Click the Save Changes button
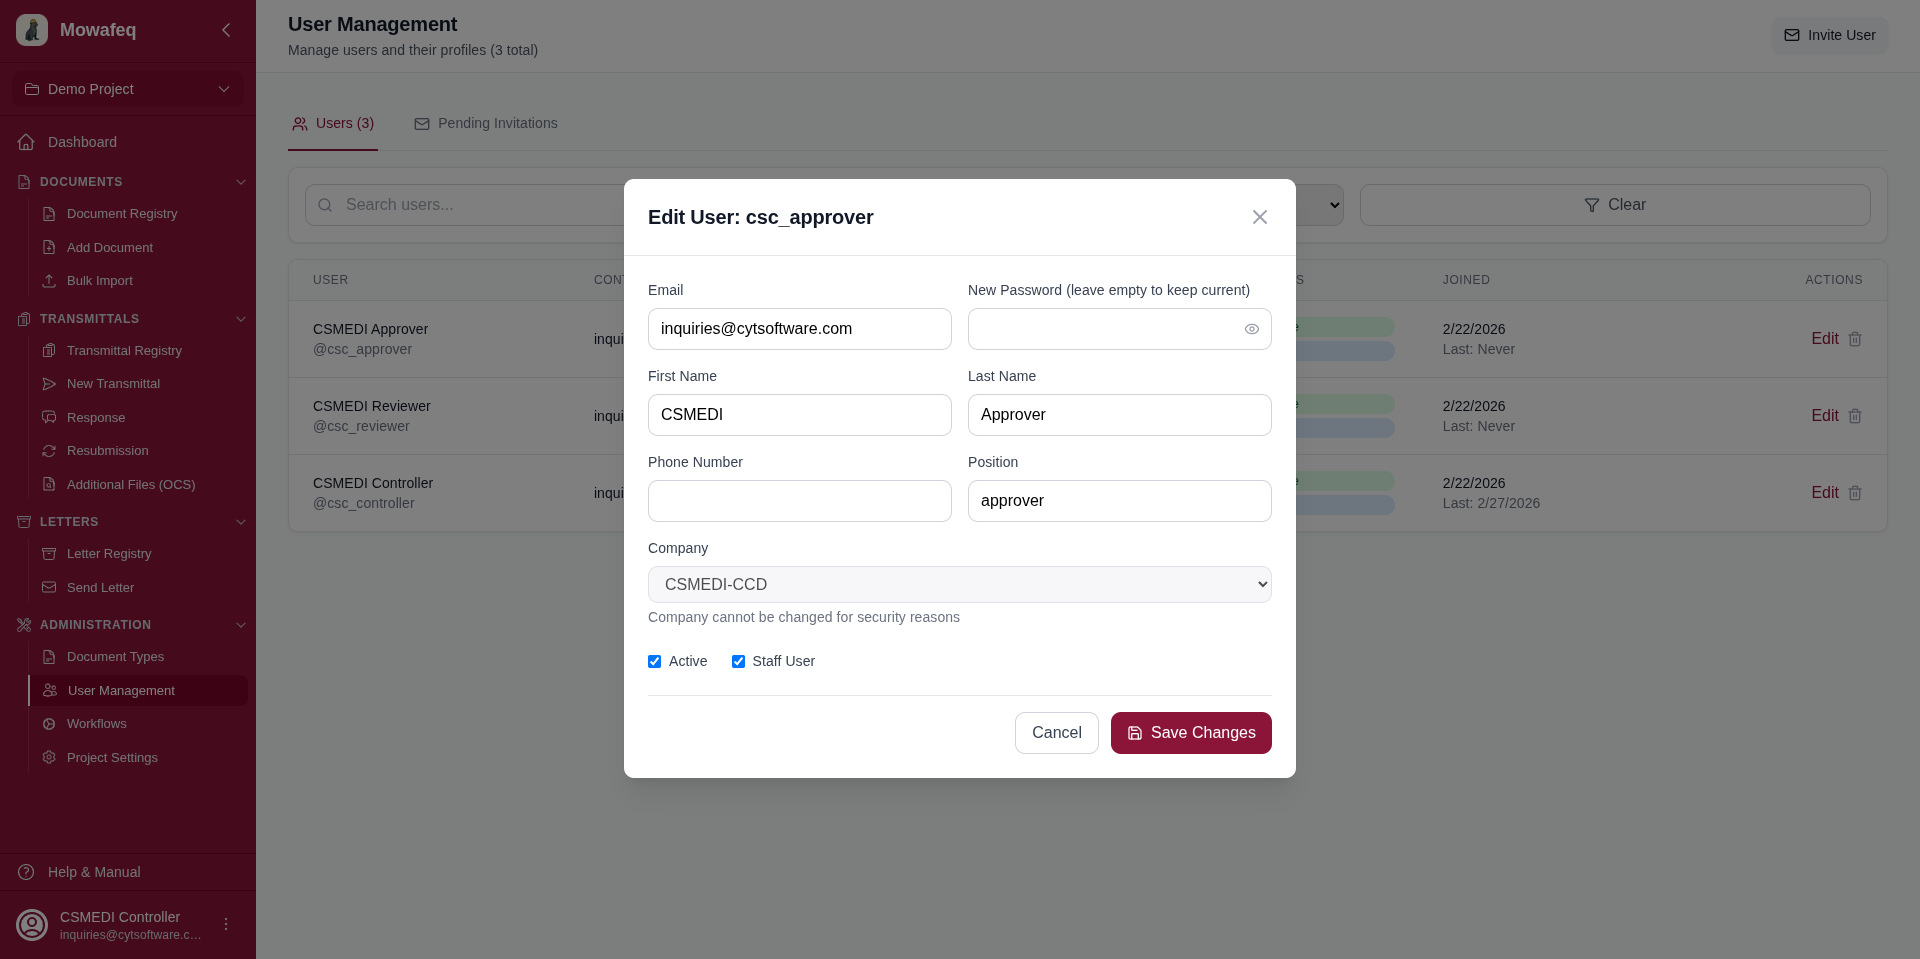1920x959 pixels. click(1190, 732)
